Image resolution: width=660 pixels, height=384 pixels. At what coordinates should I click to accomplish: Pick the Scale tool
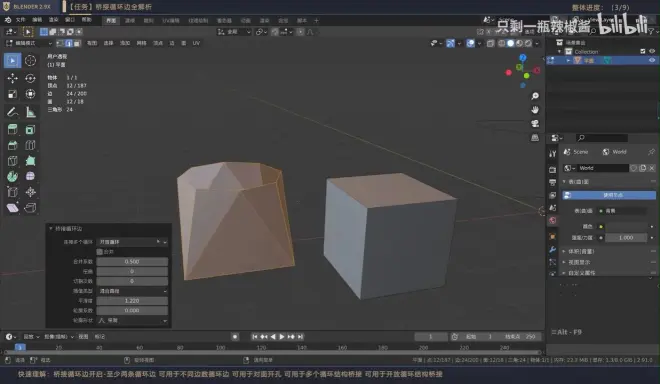12,94
